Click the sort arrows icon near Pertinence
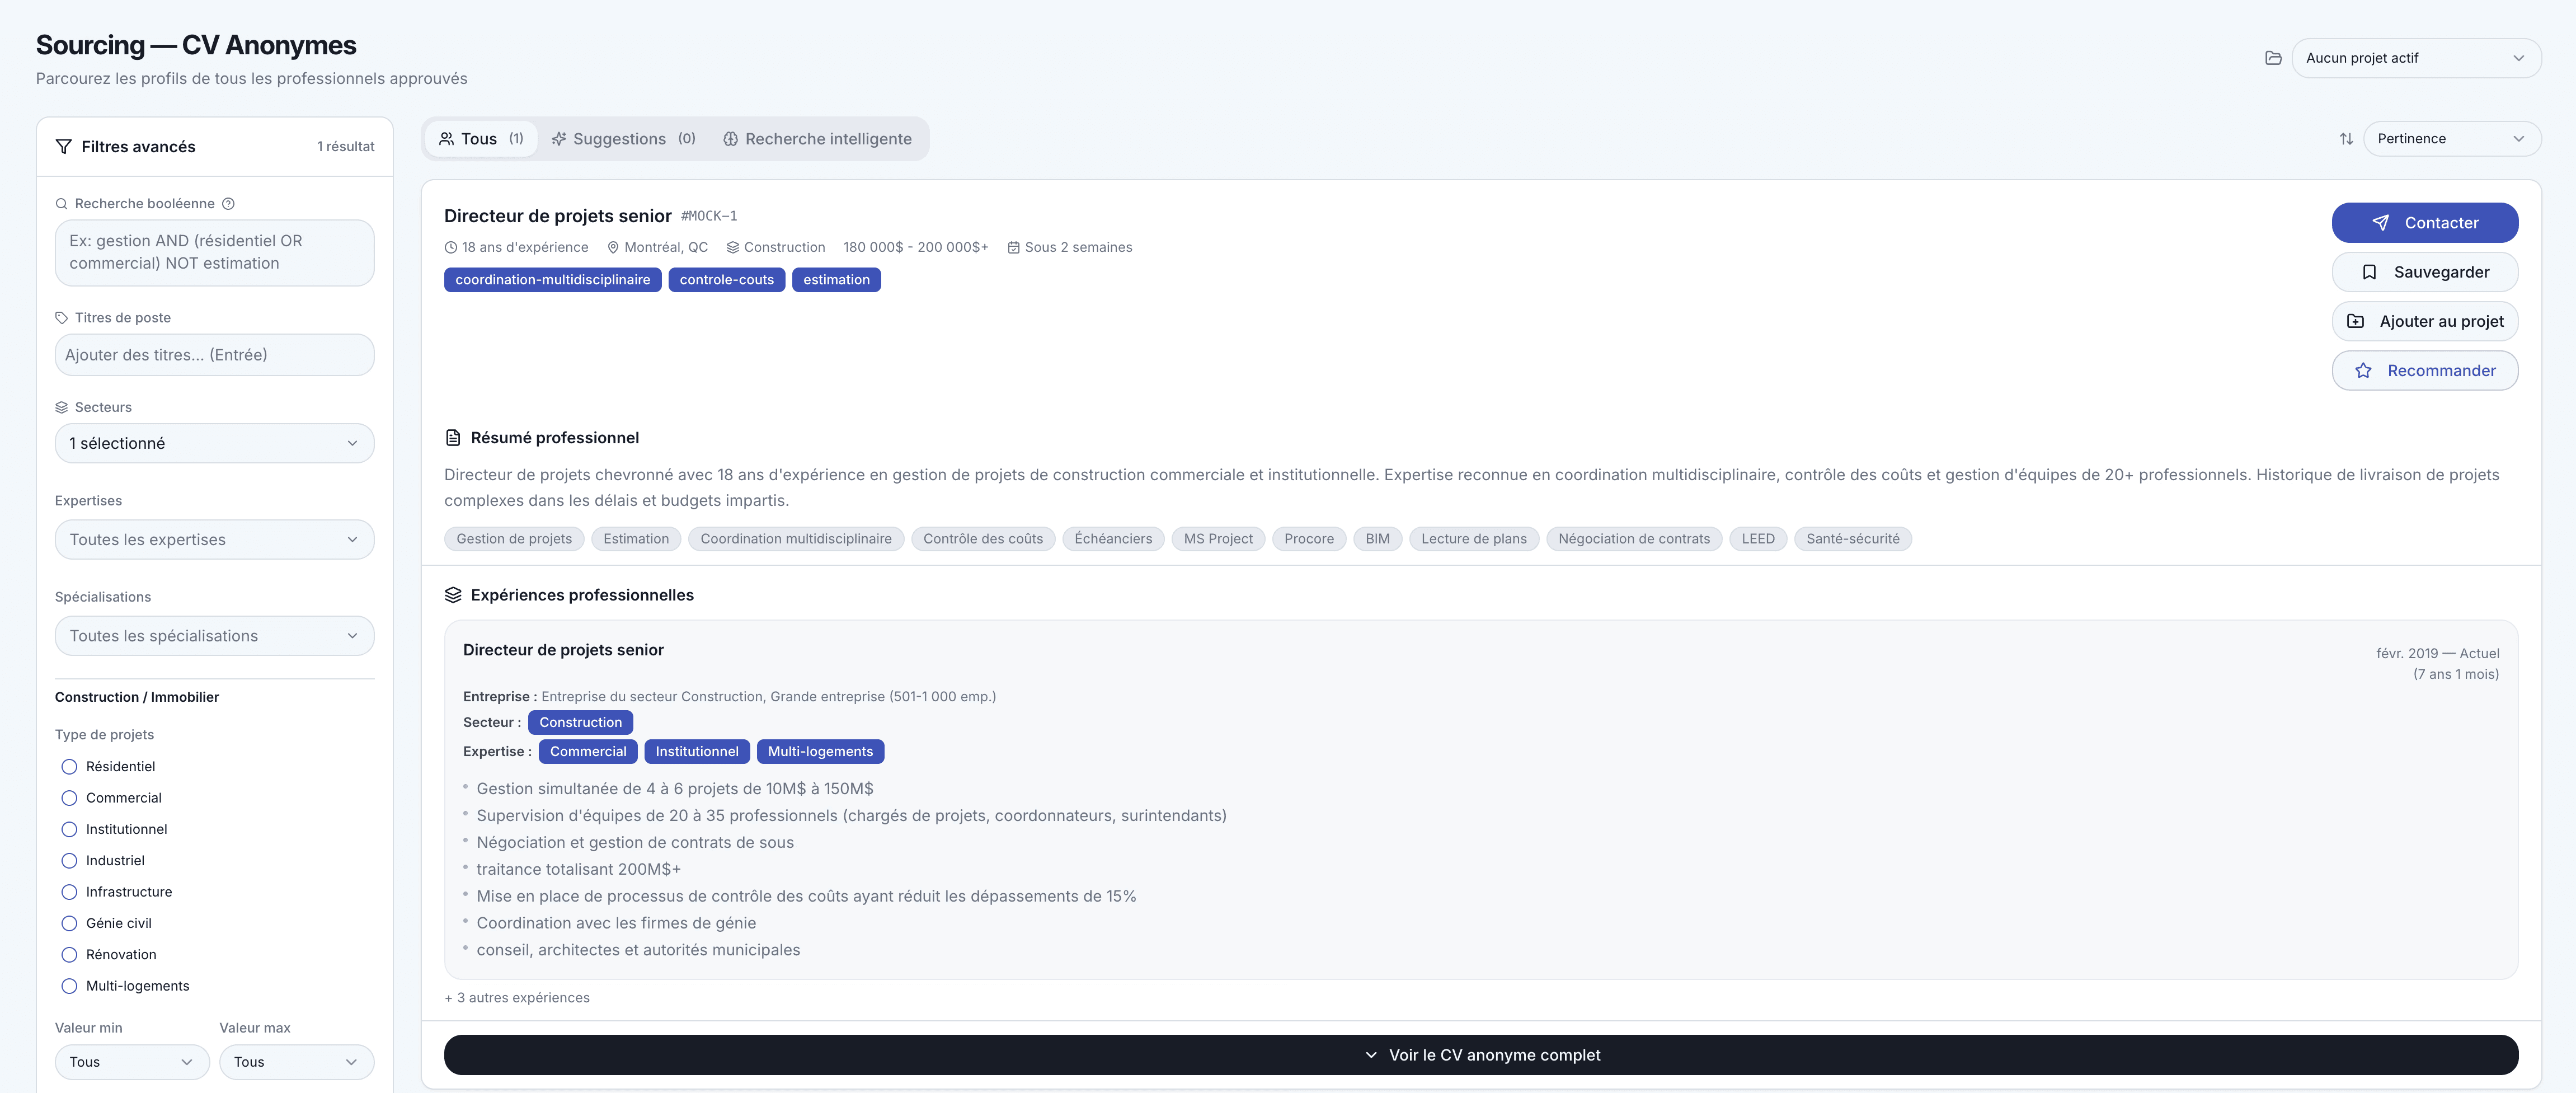2576x1093 pixels. coord(2346,139)
